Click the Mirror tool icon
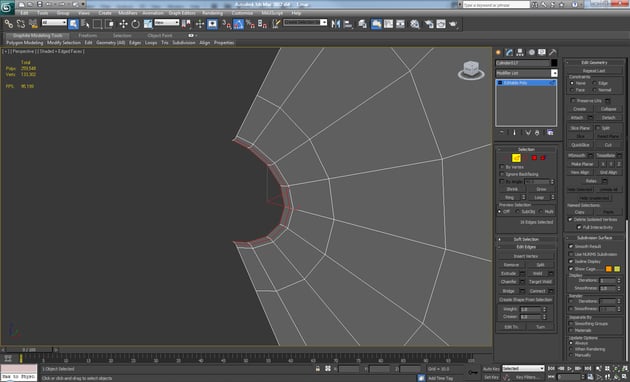Viewport: 630px width, 382px height. [335, 24]
